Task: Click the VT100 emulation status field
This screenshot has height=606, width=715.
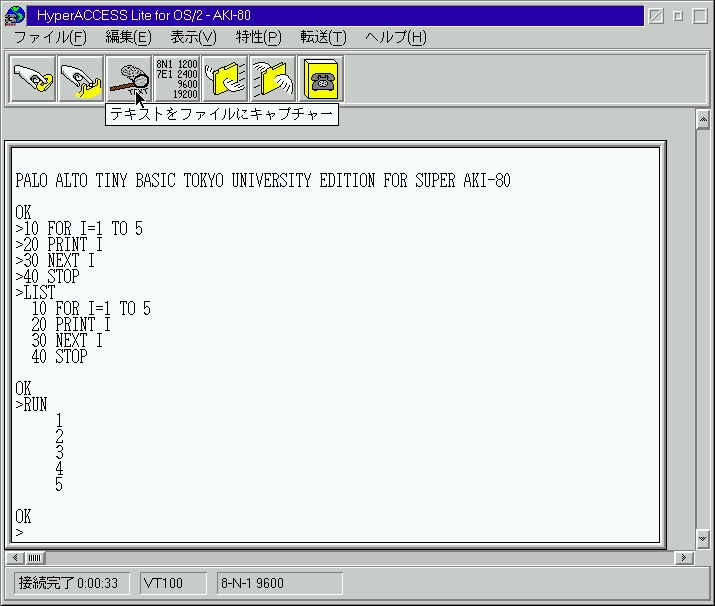Action: click(173, 584)
